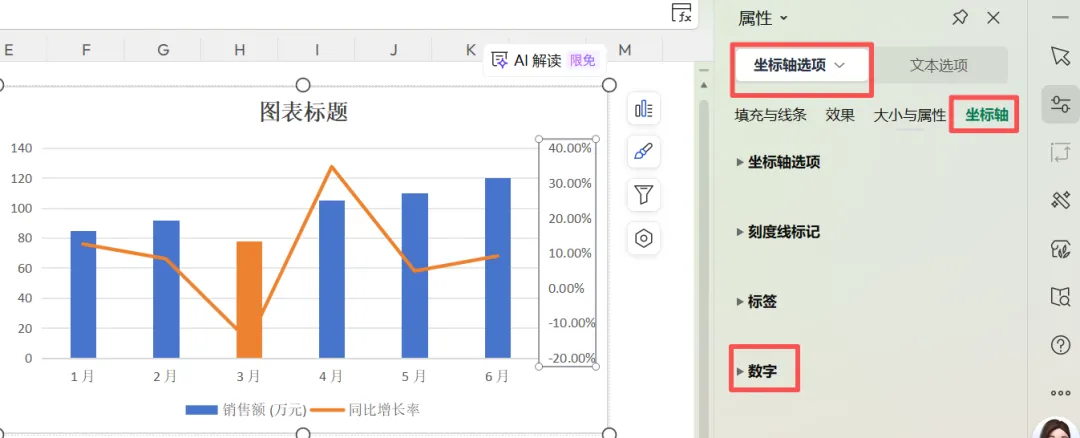
Task: Open the chart filter funnel button
Action: coord(644,195)
